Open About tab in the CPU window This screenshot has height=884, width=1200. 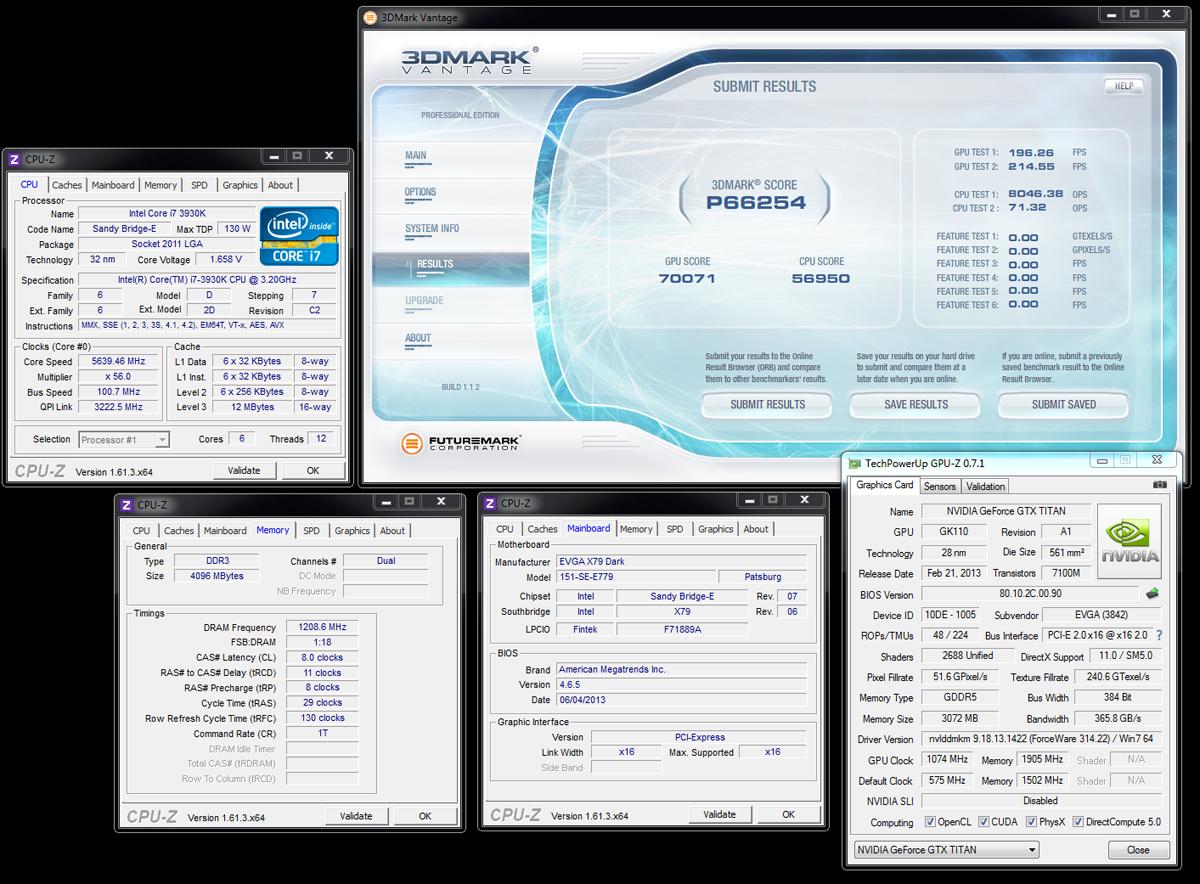(x=281, y=185)
